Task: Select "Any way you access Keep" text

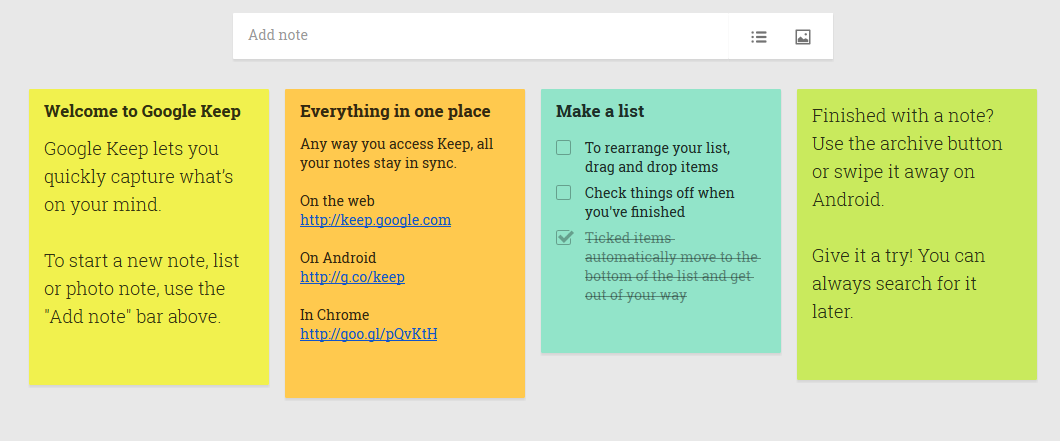Action: (x=397, y=154)
